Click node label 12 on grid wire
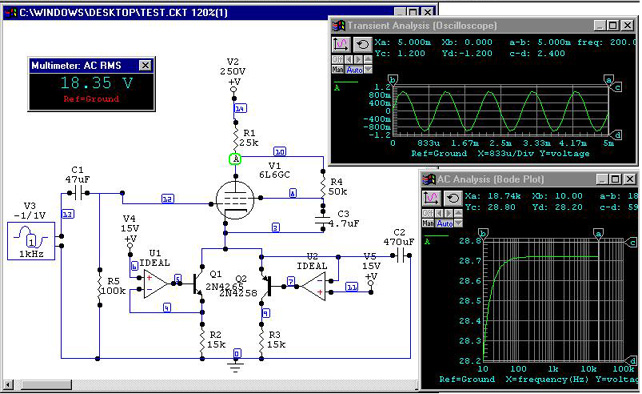The width and height of the screenshot is (642, 394). point(167,199)
